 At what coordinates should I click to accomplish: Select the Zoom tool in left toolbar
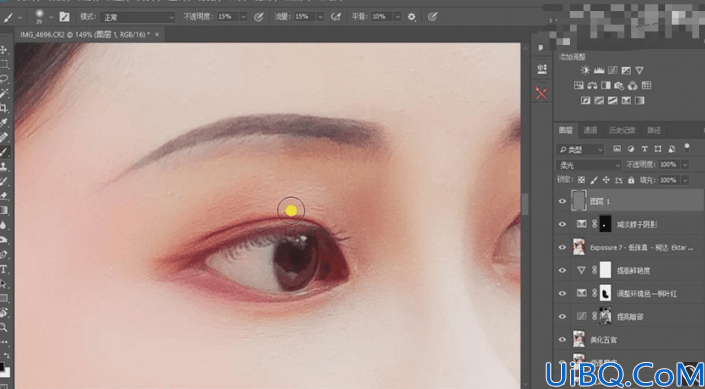(x=4, y=327)
